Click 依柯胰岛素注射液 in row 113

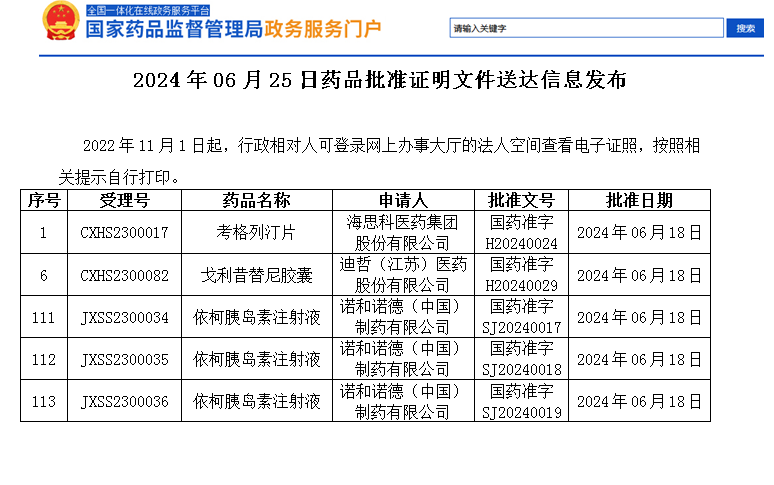click(257, 401)
